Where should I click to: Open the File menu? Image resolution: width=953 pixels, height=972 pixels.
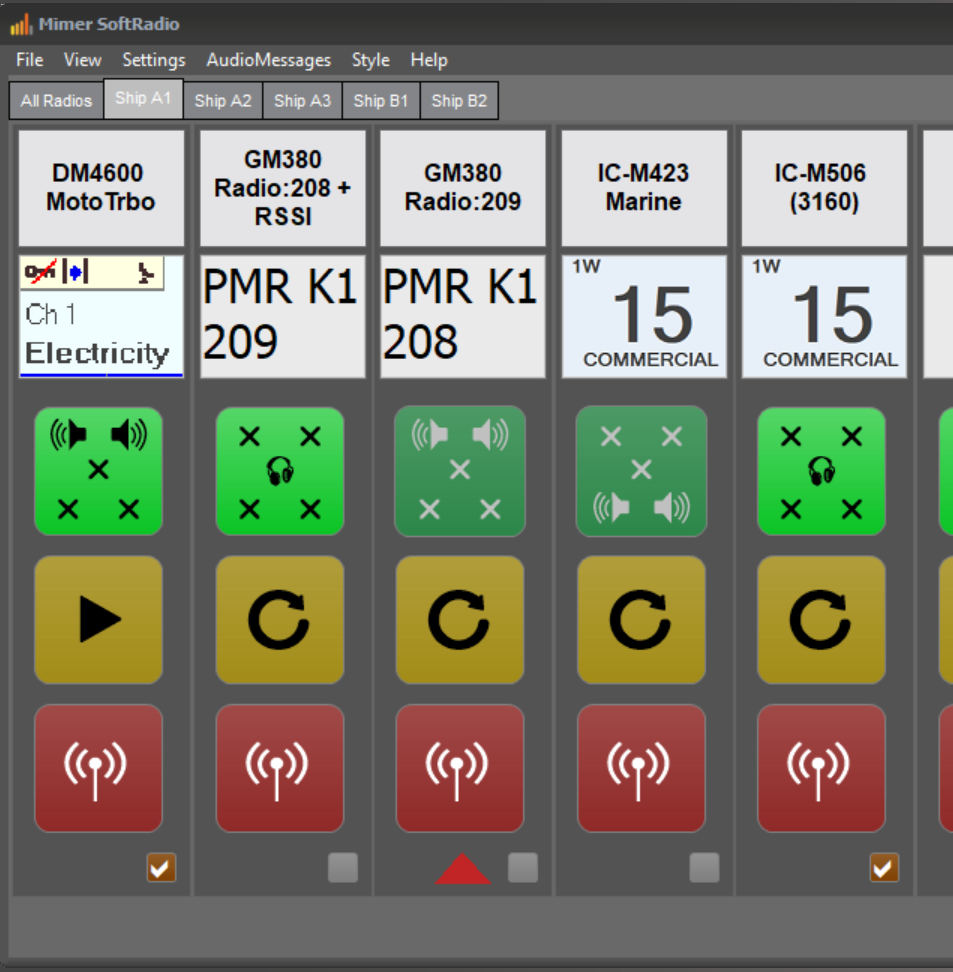(x=30, y=60)
